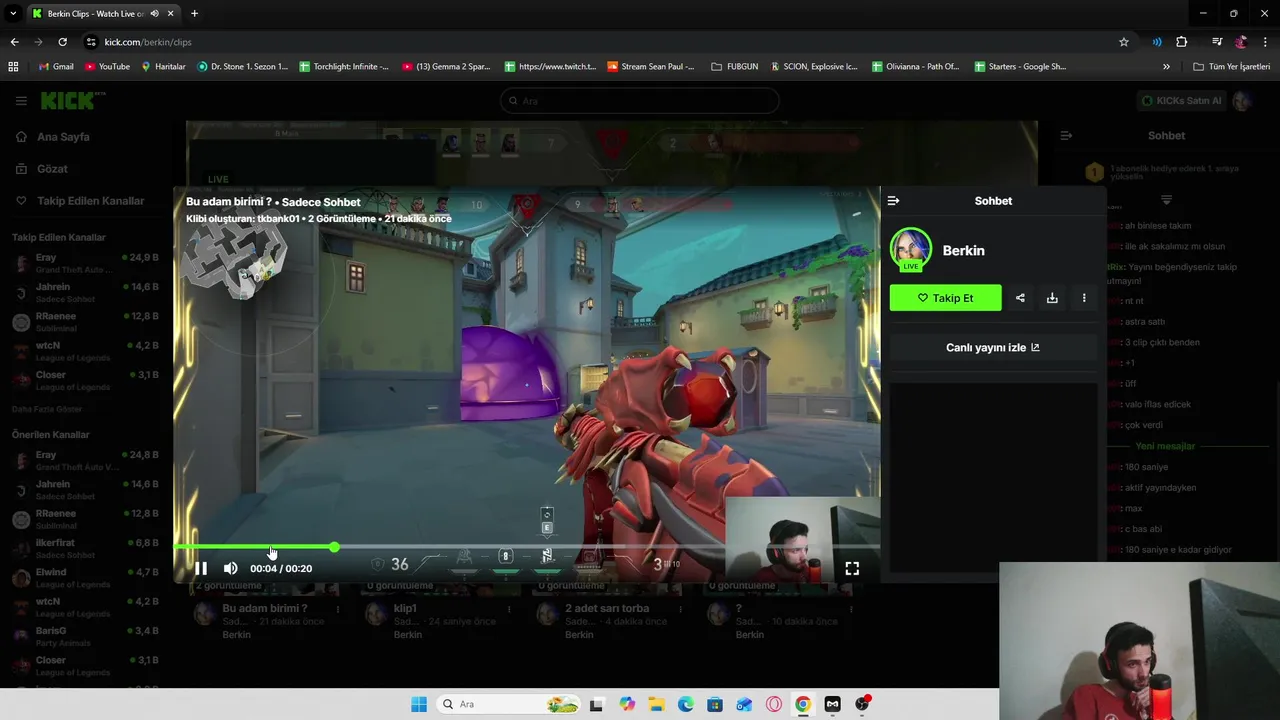Image resolution: width=1280 pixels, height=720 pixels.
Task: Open options for '2 adet sarı torba' clip
Action: (x=680, y=609)
